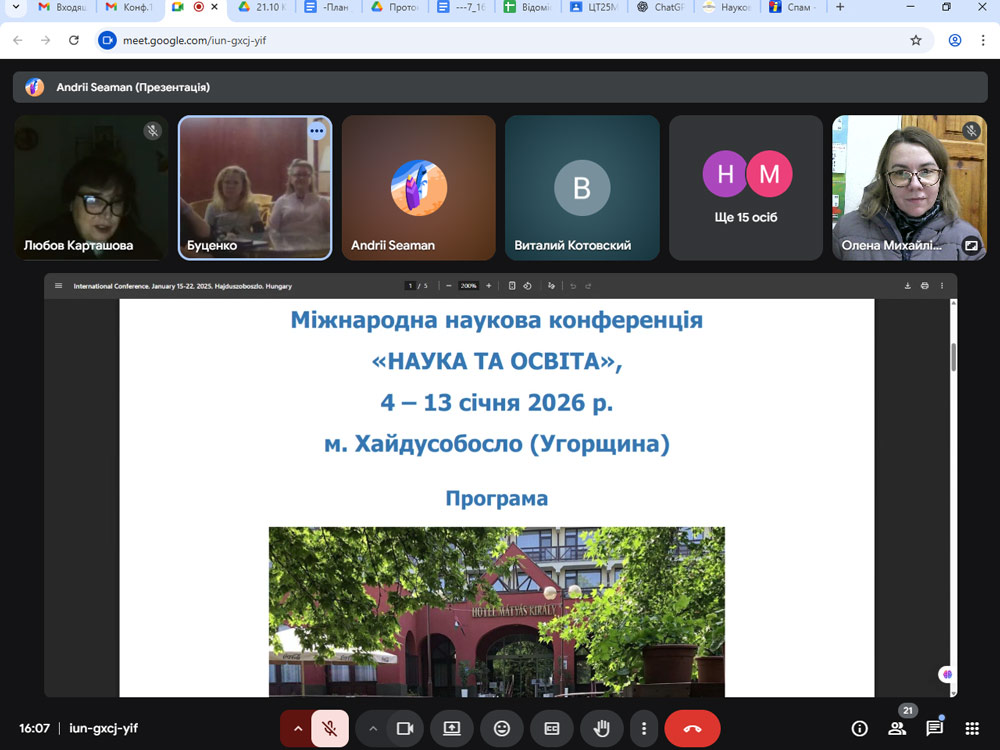Download the conference program PDF

908,285
